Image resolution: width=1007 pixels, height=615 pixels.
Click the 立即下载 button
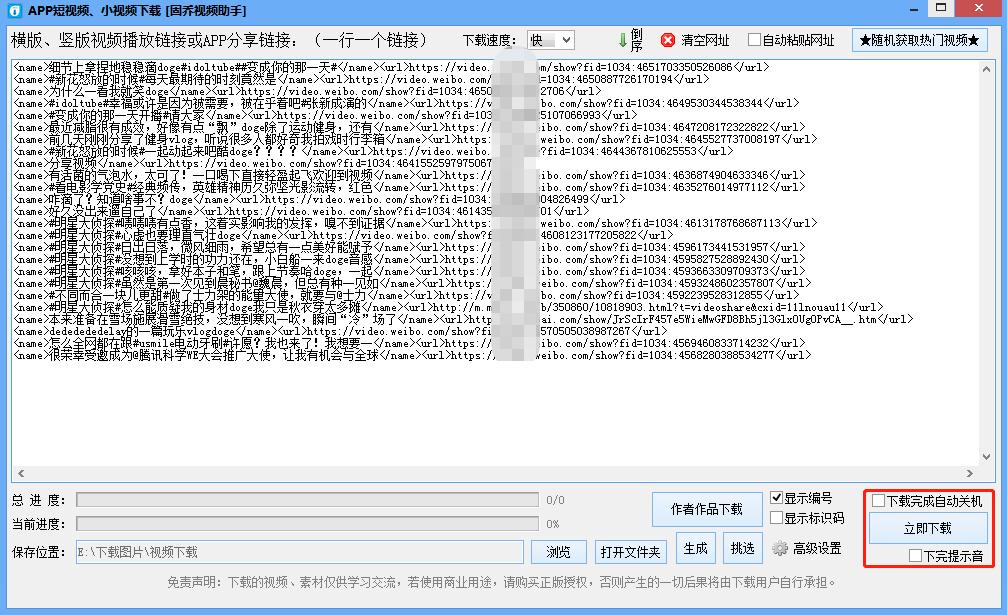pyautogui.click(x=927, y=528)
